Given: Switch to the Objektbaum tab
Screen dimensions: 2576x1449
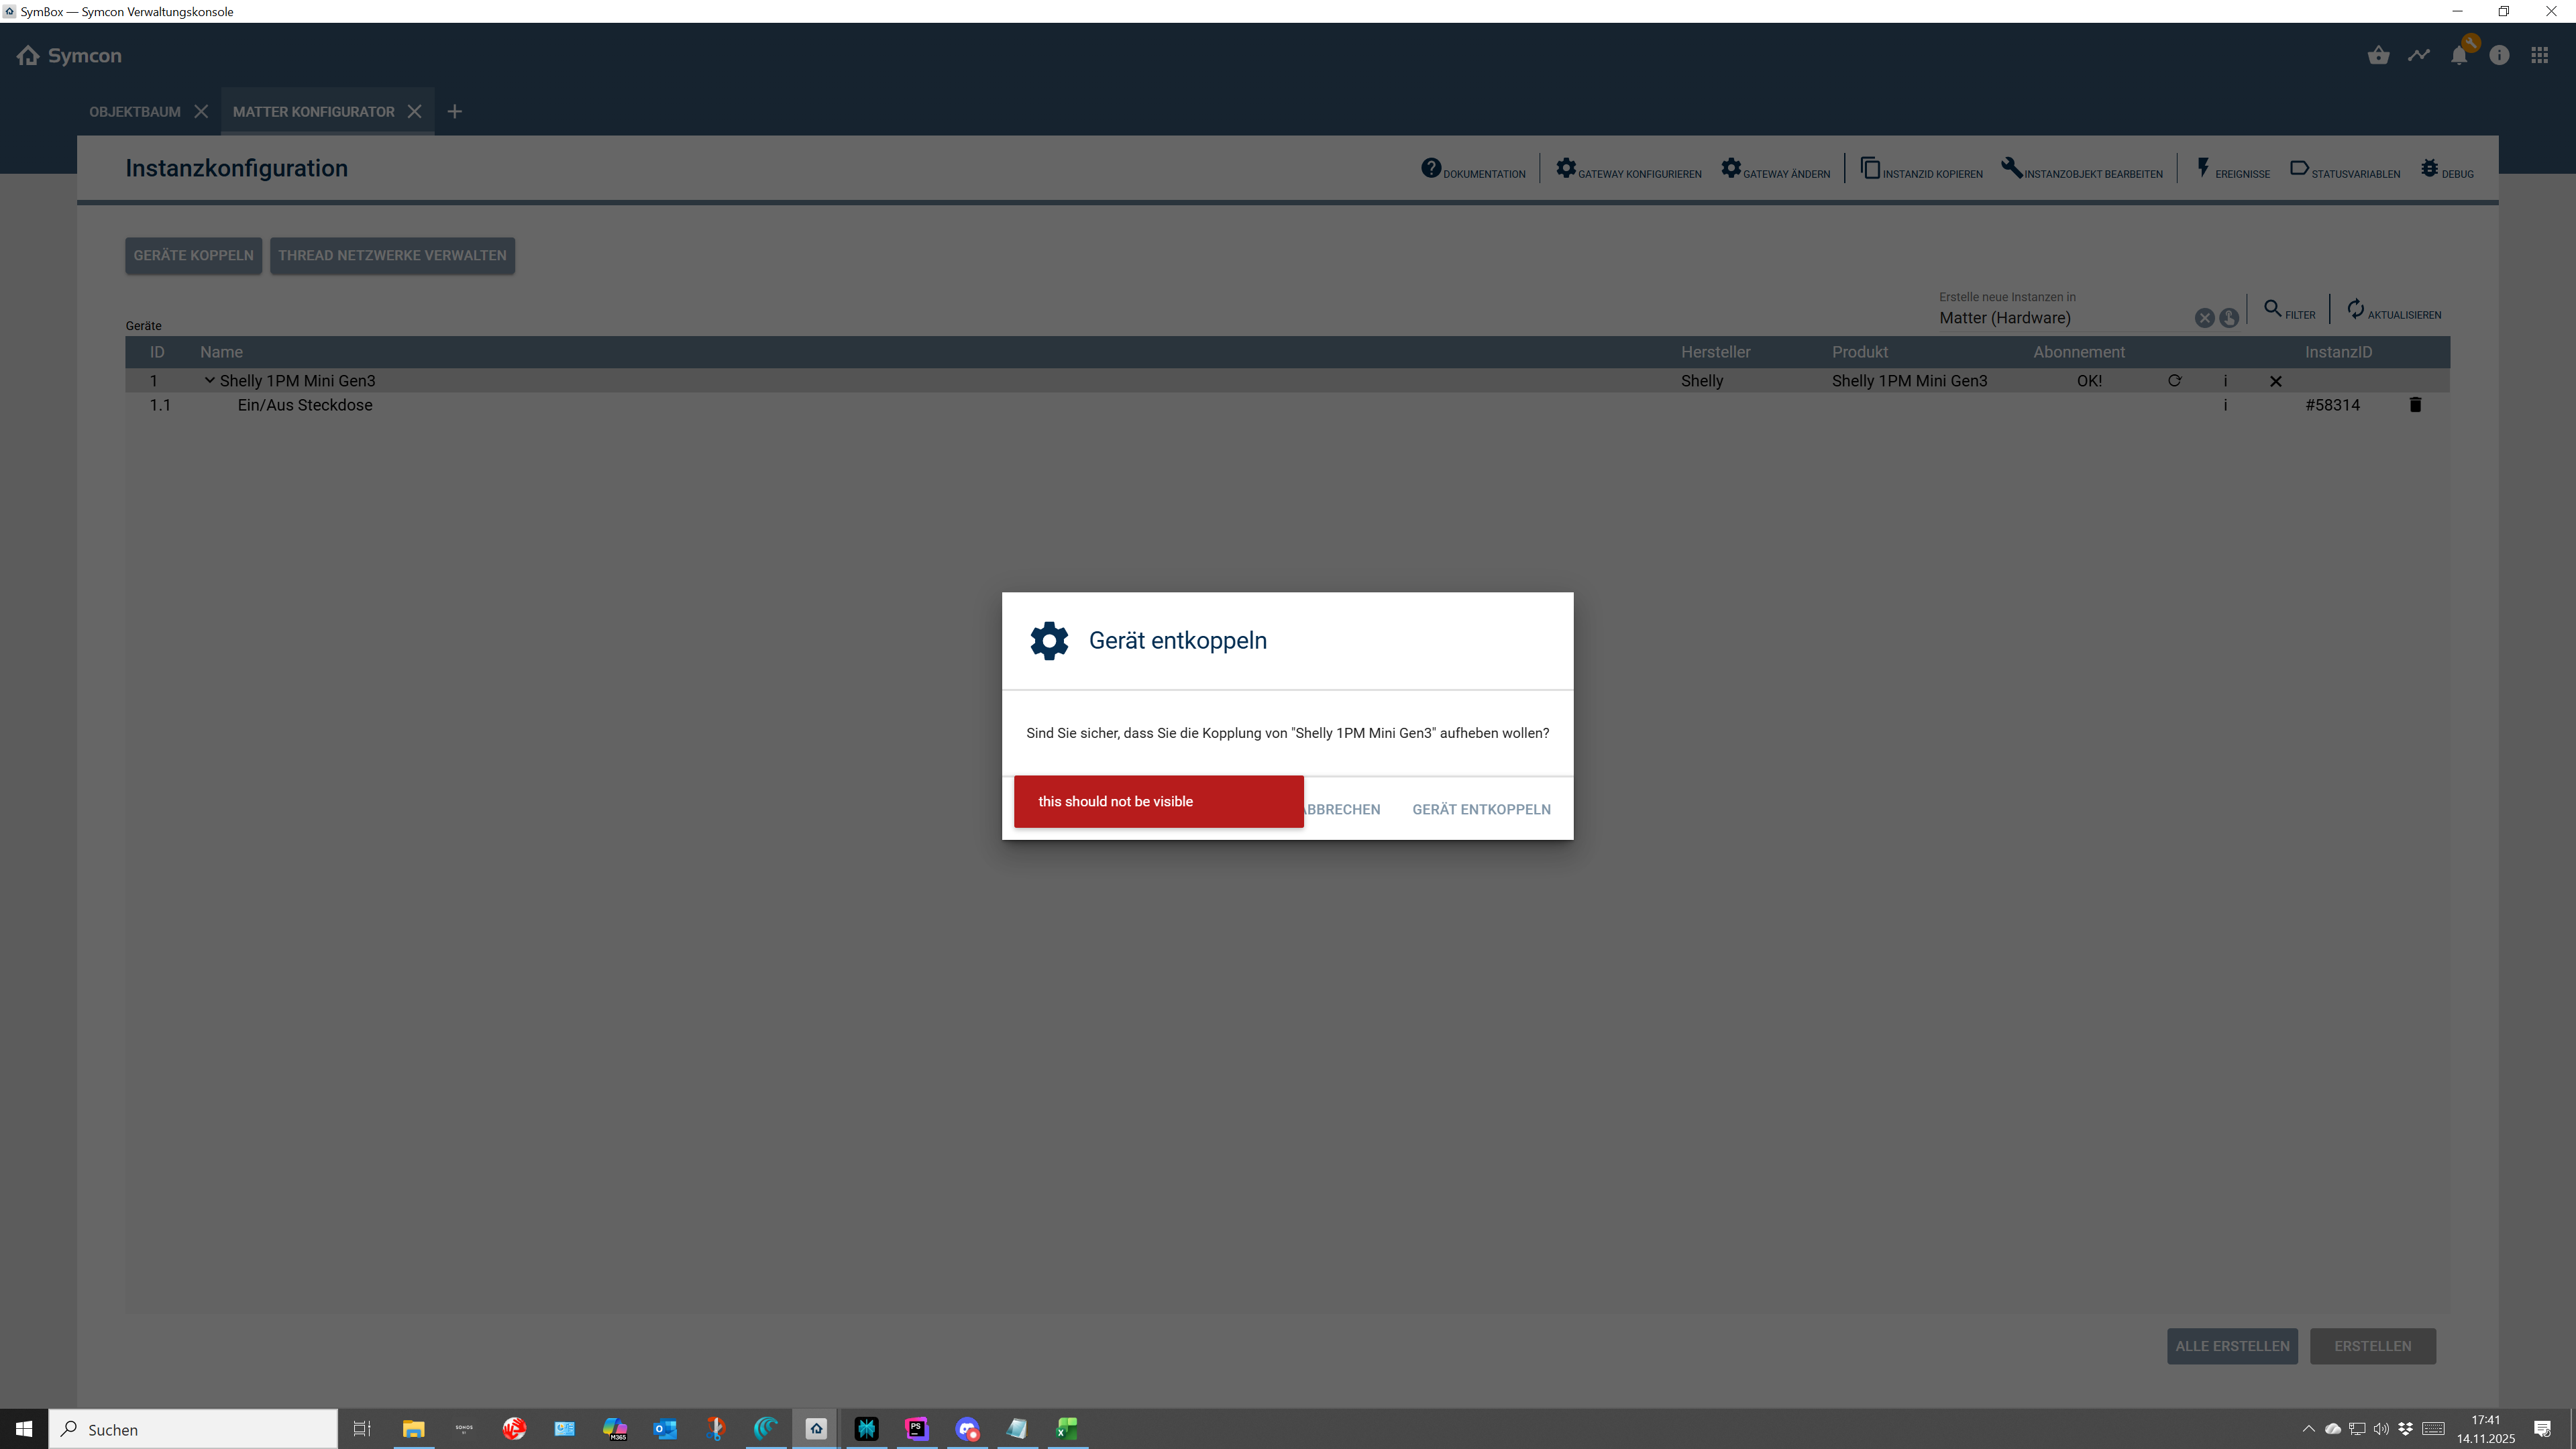Looking at the screenshot, I should 135,112.
